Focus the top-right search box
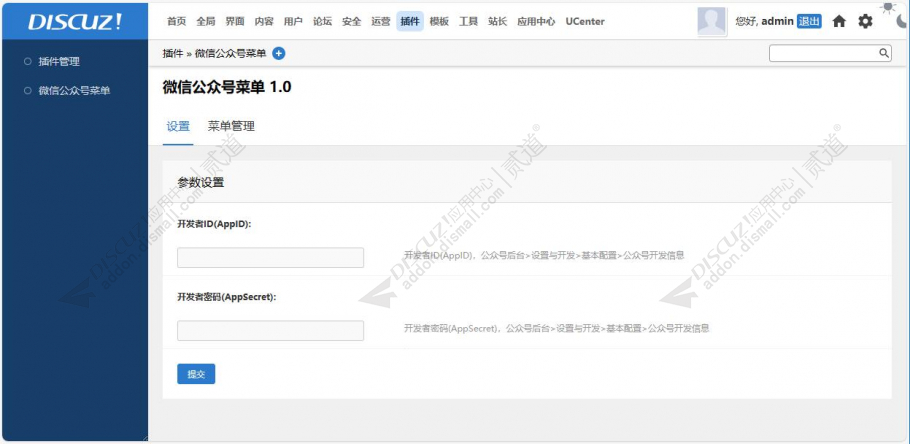This screenshot has width=910, height=444. coord(830,53)
